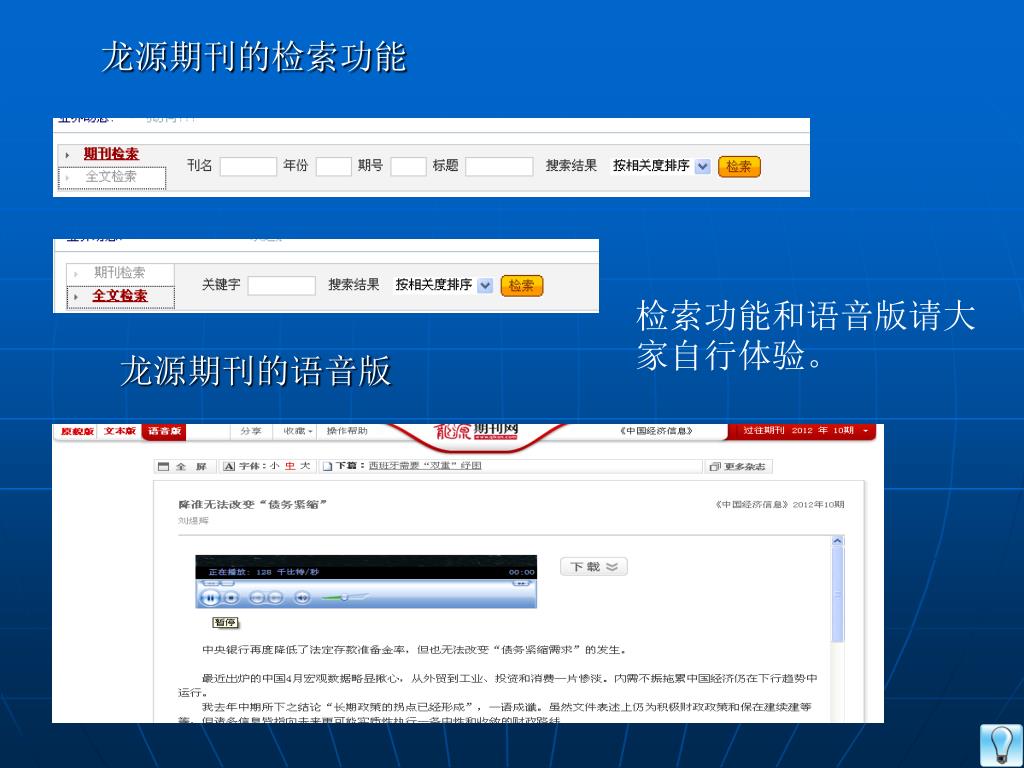1024x768 pixels.
Task: Click the 《中国经济信息》 magazine title in the header
Action: click(x=656, y=431)
